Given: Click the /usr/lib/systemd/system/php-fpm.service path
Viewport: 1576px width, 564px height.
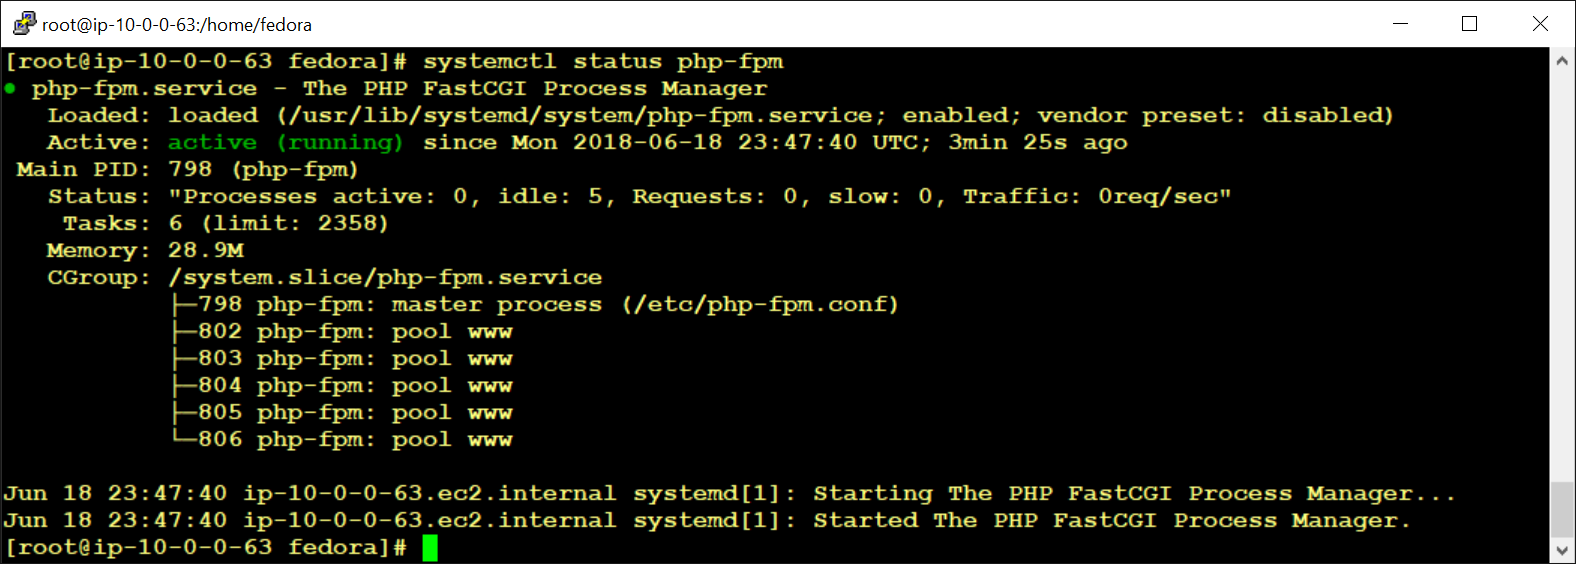Looking at the screenshot, I should [580, 116].
